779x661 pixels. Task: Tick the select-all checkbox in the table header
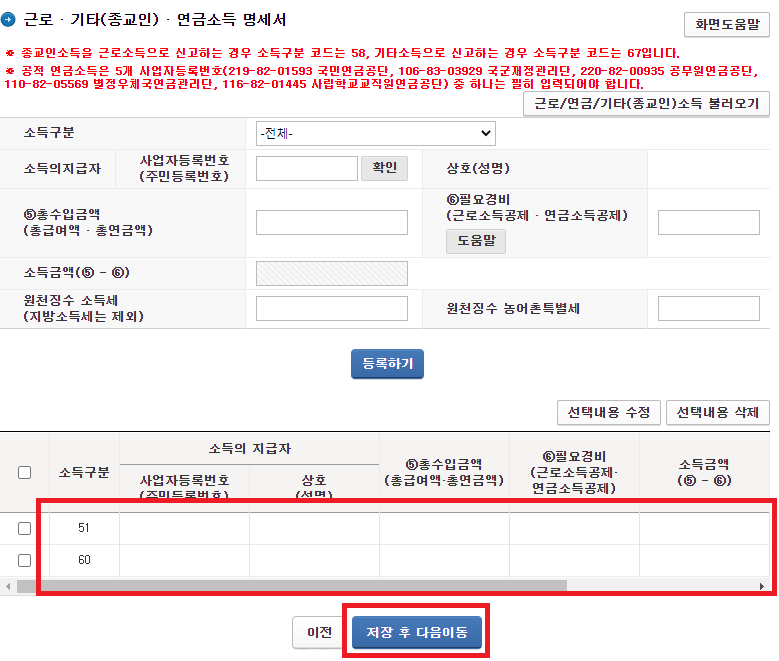pyautogui.click(x=24, y=472)
